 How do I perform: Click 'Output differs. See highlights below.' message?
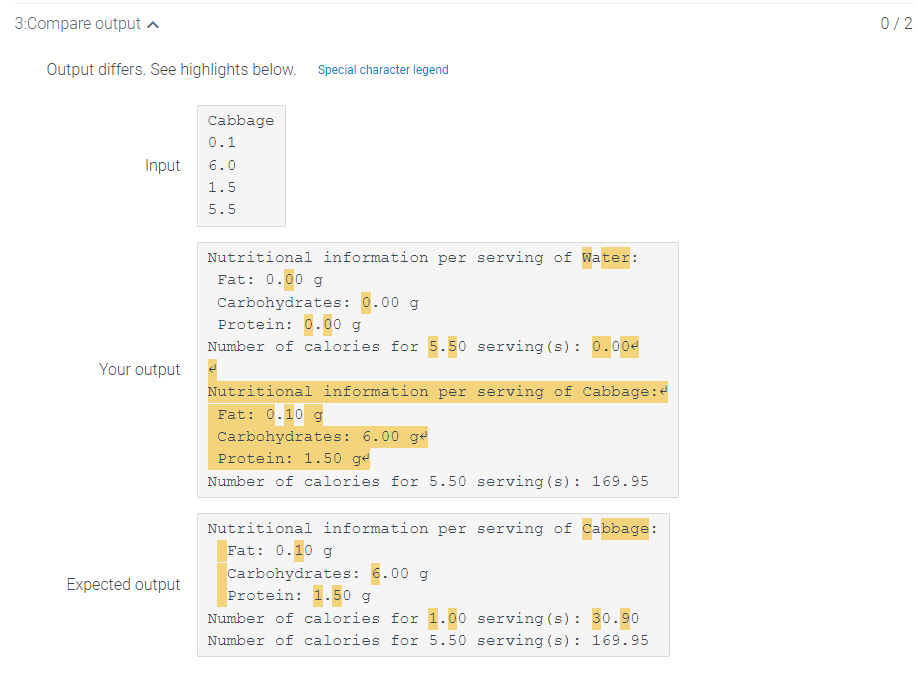[171, 70]
